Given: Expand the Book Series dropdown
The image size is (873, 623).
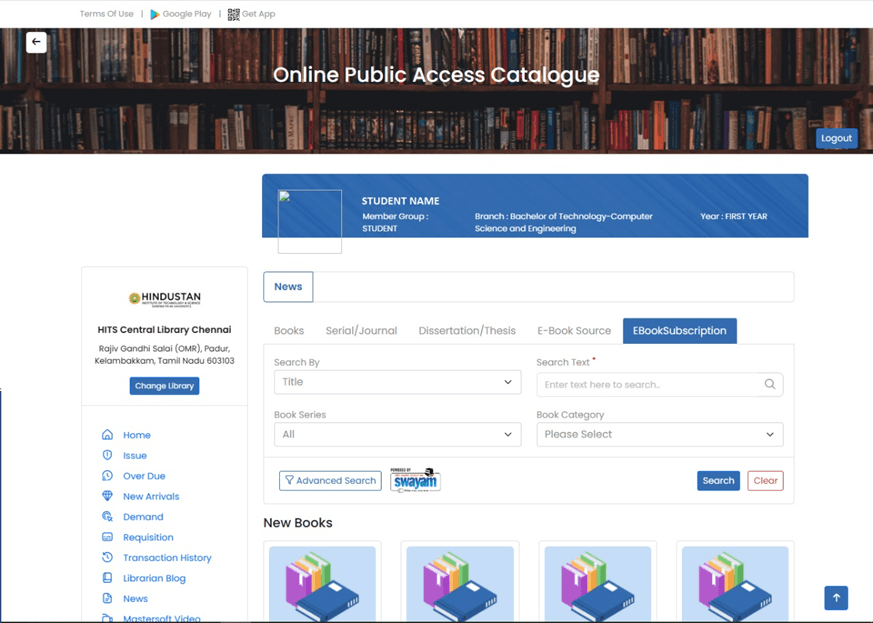Looking at the screenshot, I should tap(397, 434).
